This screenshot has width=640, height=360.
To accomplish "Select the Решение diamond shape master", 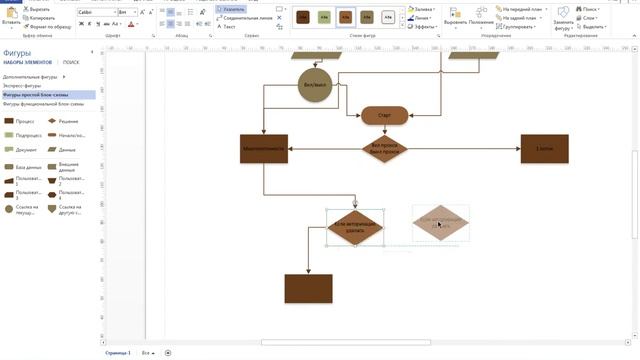I will tap(63, 121).
